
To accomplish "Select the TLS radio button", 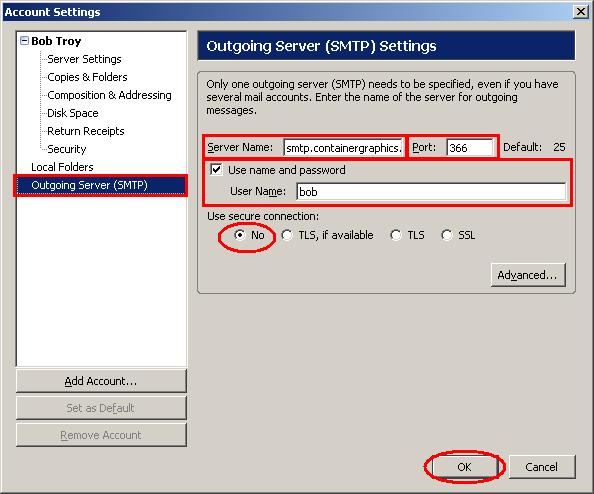I will tap(396, 235).
